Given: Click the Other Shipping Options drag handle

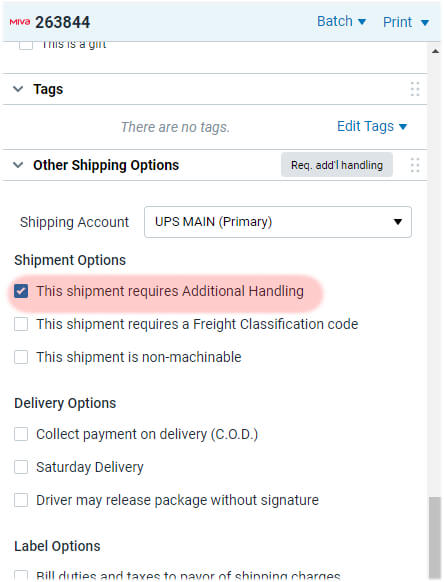Looking at the screenshot, I should (x=415, y=165).
